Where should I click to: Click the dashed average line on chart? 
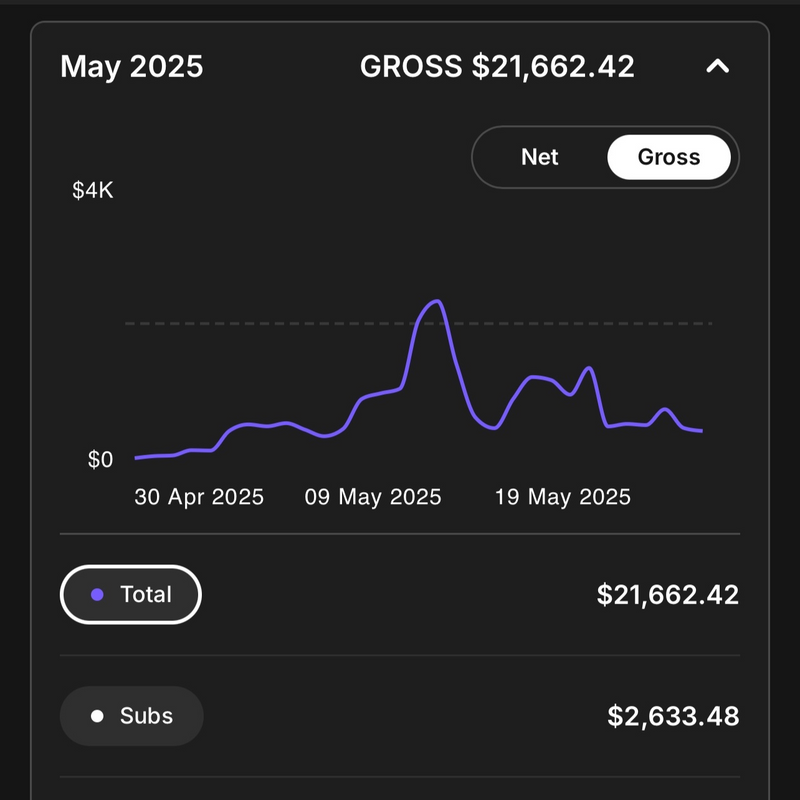click(250, 324)
